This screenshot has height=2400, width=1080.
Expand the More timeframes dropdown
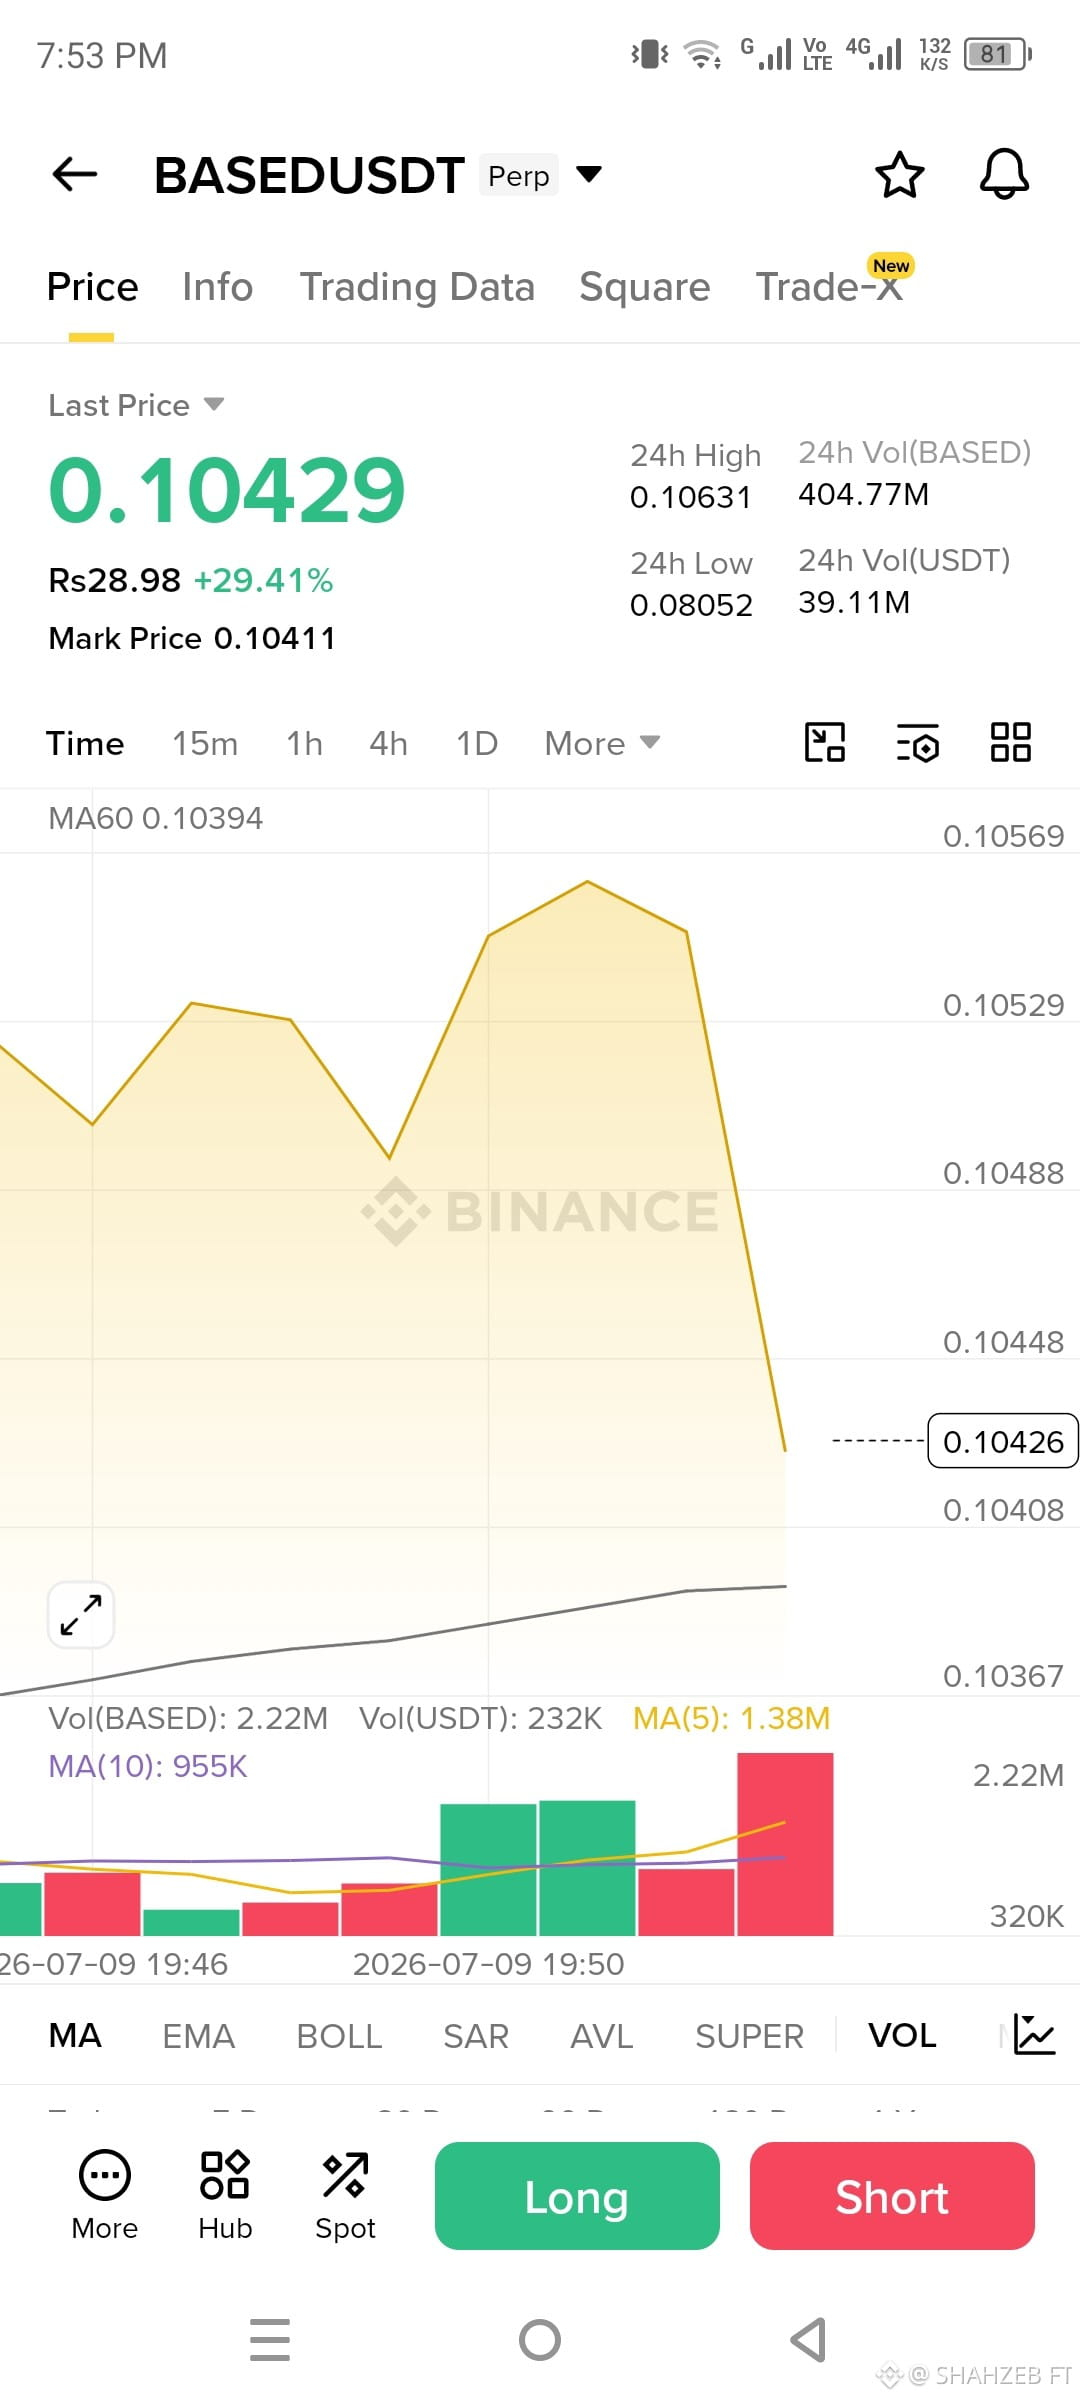(x=602, y=743)
